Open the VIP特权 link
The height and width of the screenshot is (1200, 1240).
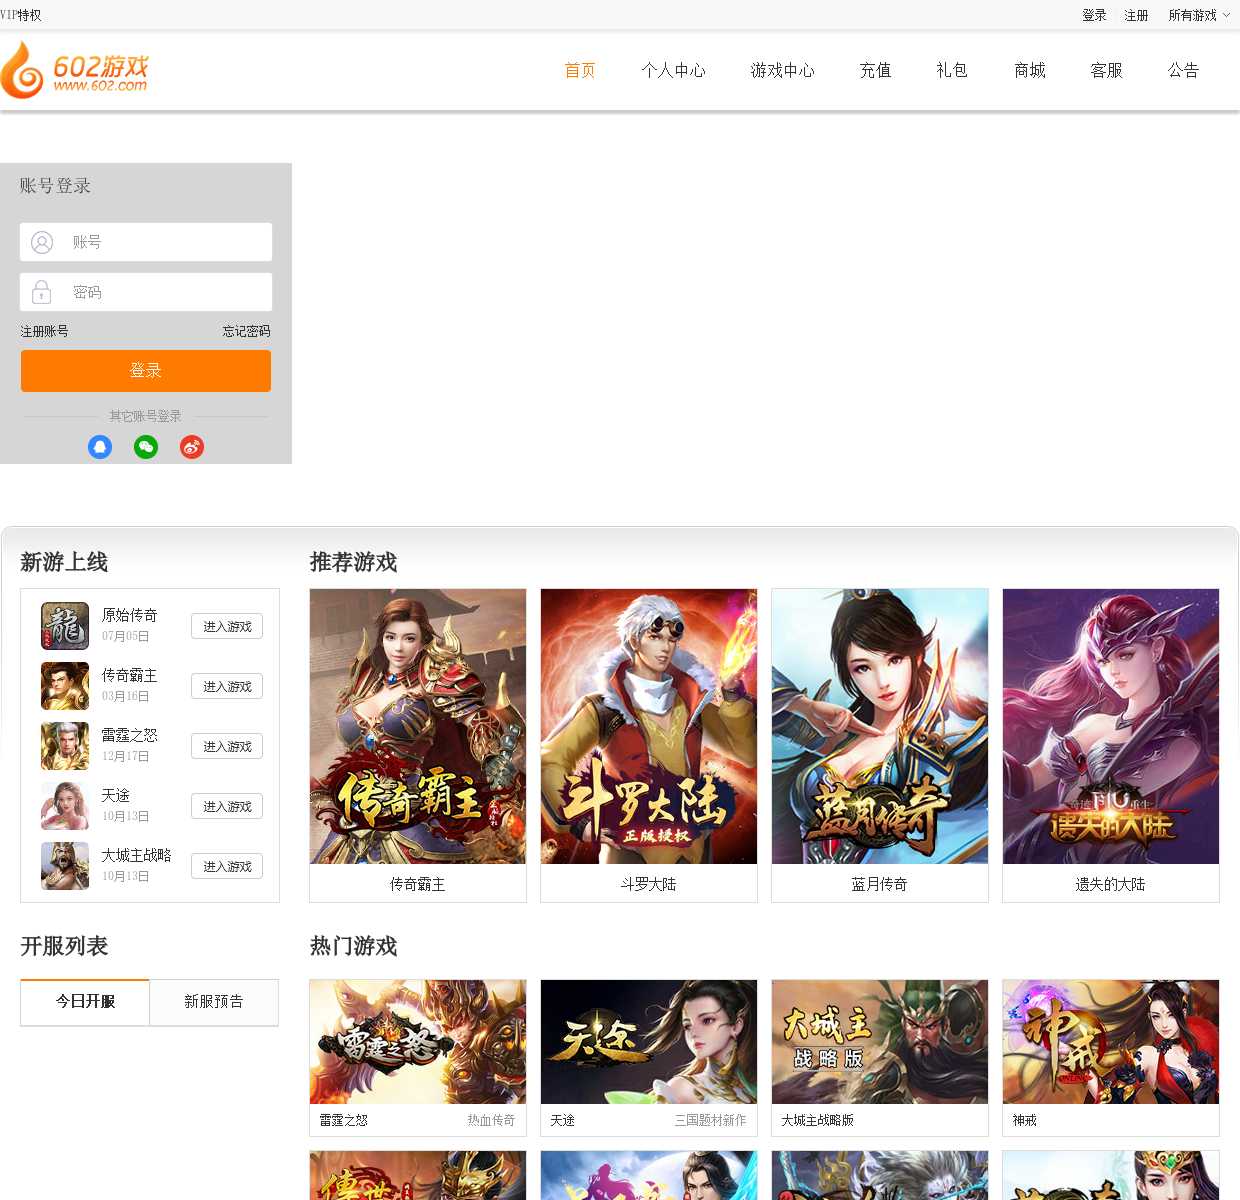point(21,15)
